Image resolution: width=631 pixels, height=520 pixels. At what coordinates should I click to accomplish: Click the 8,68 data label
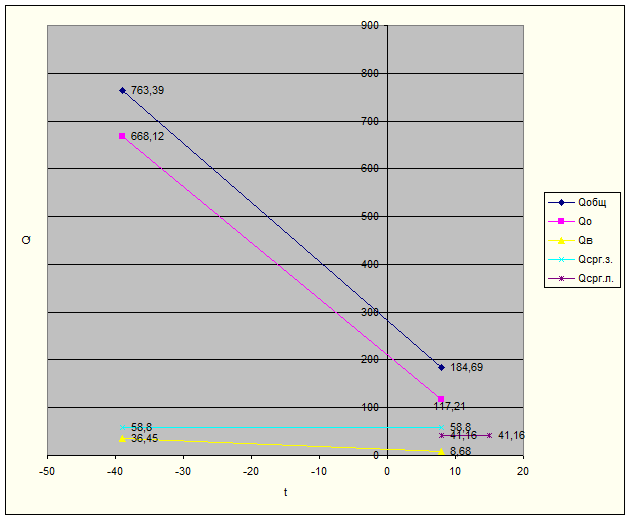coord(461,452)
